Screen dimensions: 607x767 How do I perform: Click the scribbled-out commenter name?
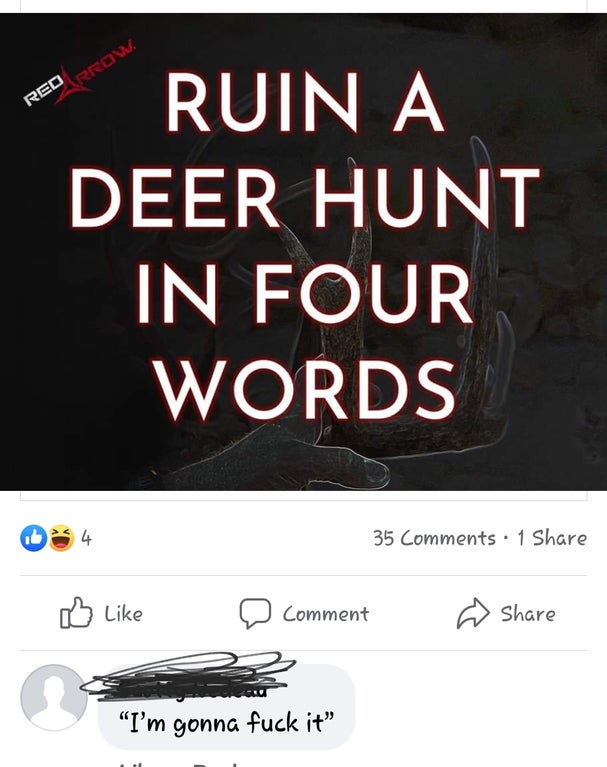pos(188,676)
